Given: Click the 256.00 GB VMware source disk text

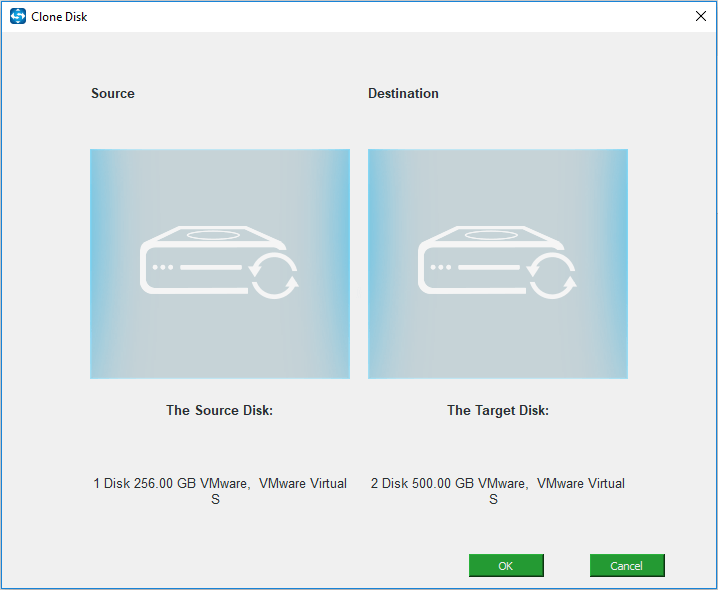Looking at the screenshot, I should coord(220,484).
